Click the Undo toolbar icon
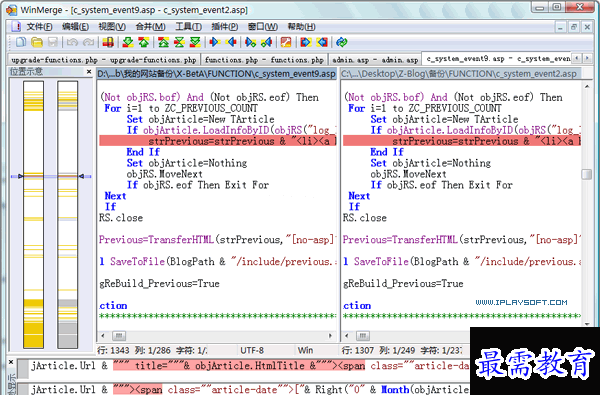The height and width of the screenshot is (395, 600). (72, 42)
